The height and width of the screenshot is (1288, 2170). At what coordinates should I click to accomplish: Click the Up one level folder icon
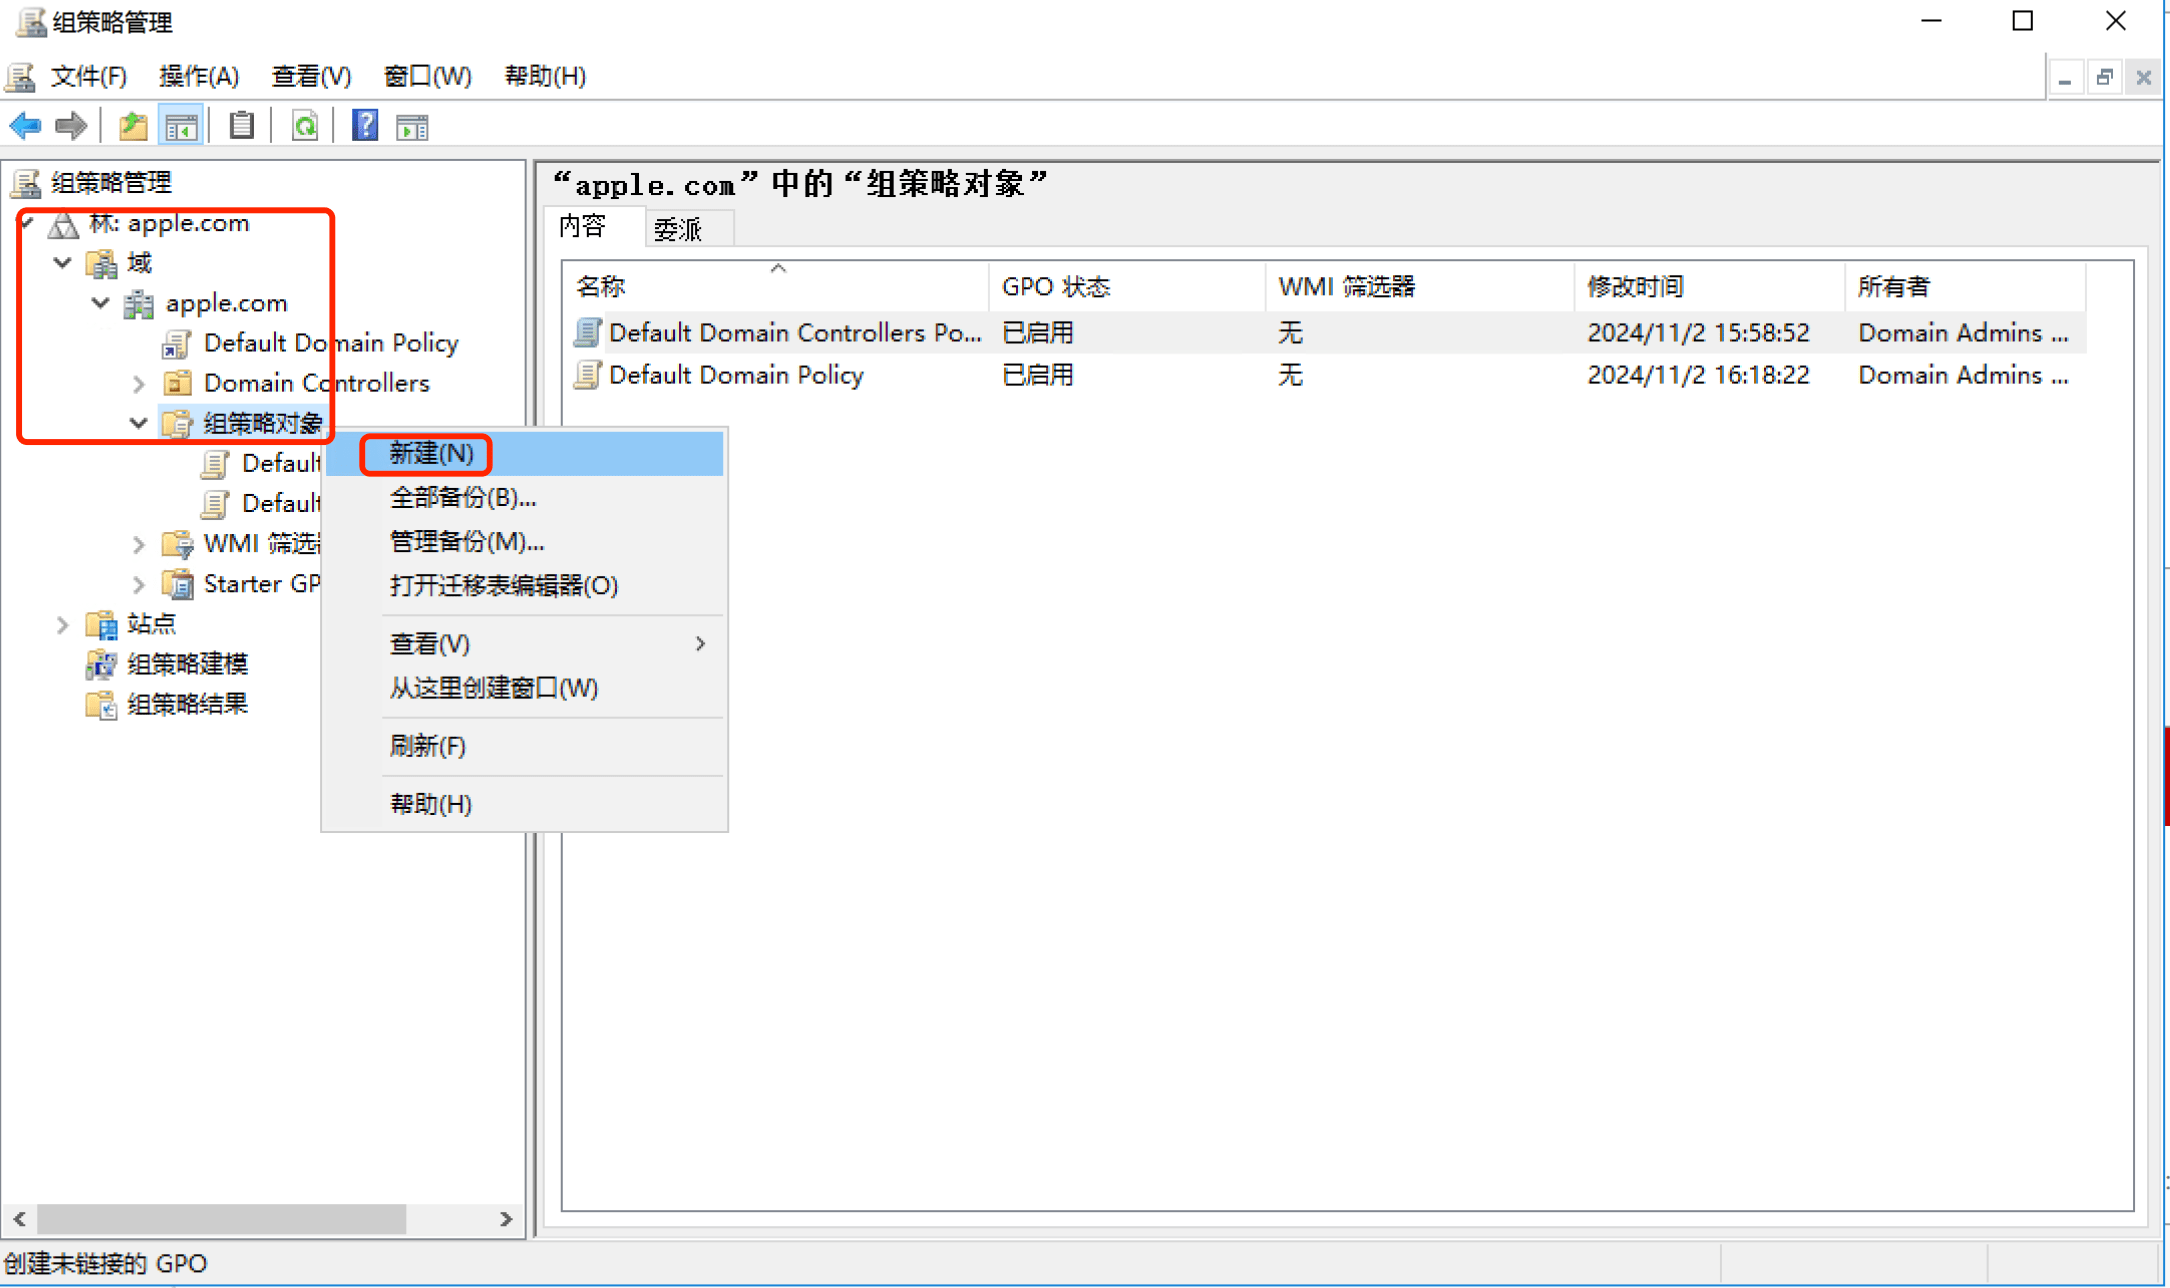click(133, 126)
